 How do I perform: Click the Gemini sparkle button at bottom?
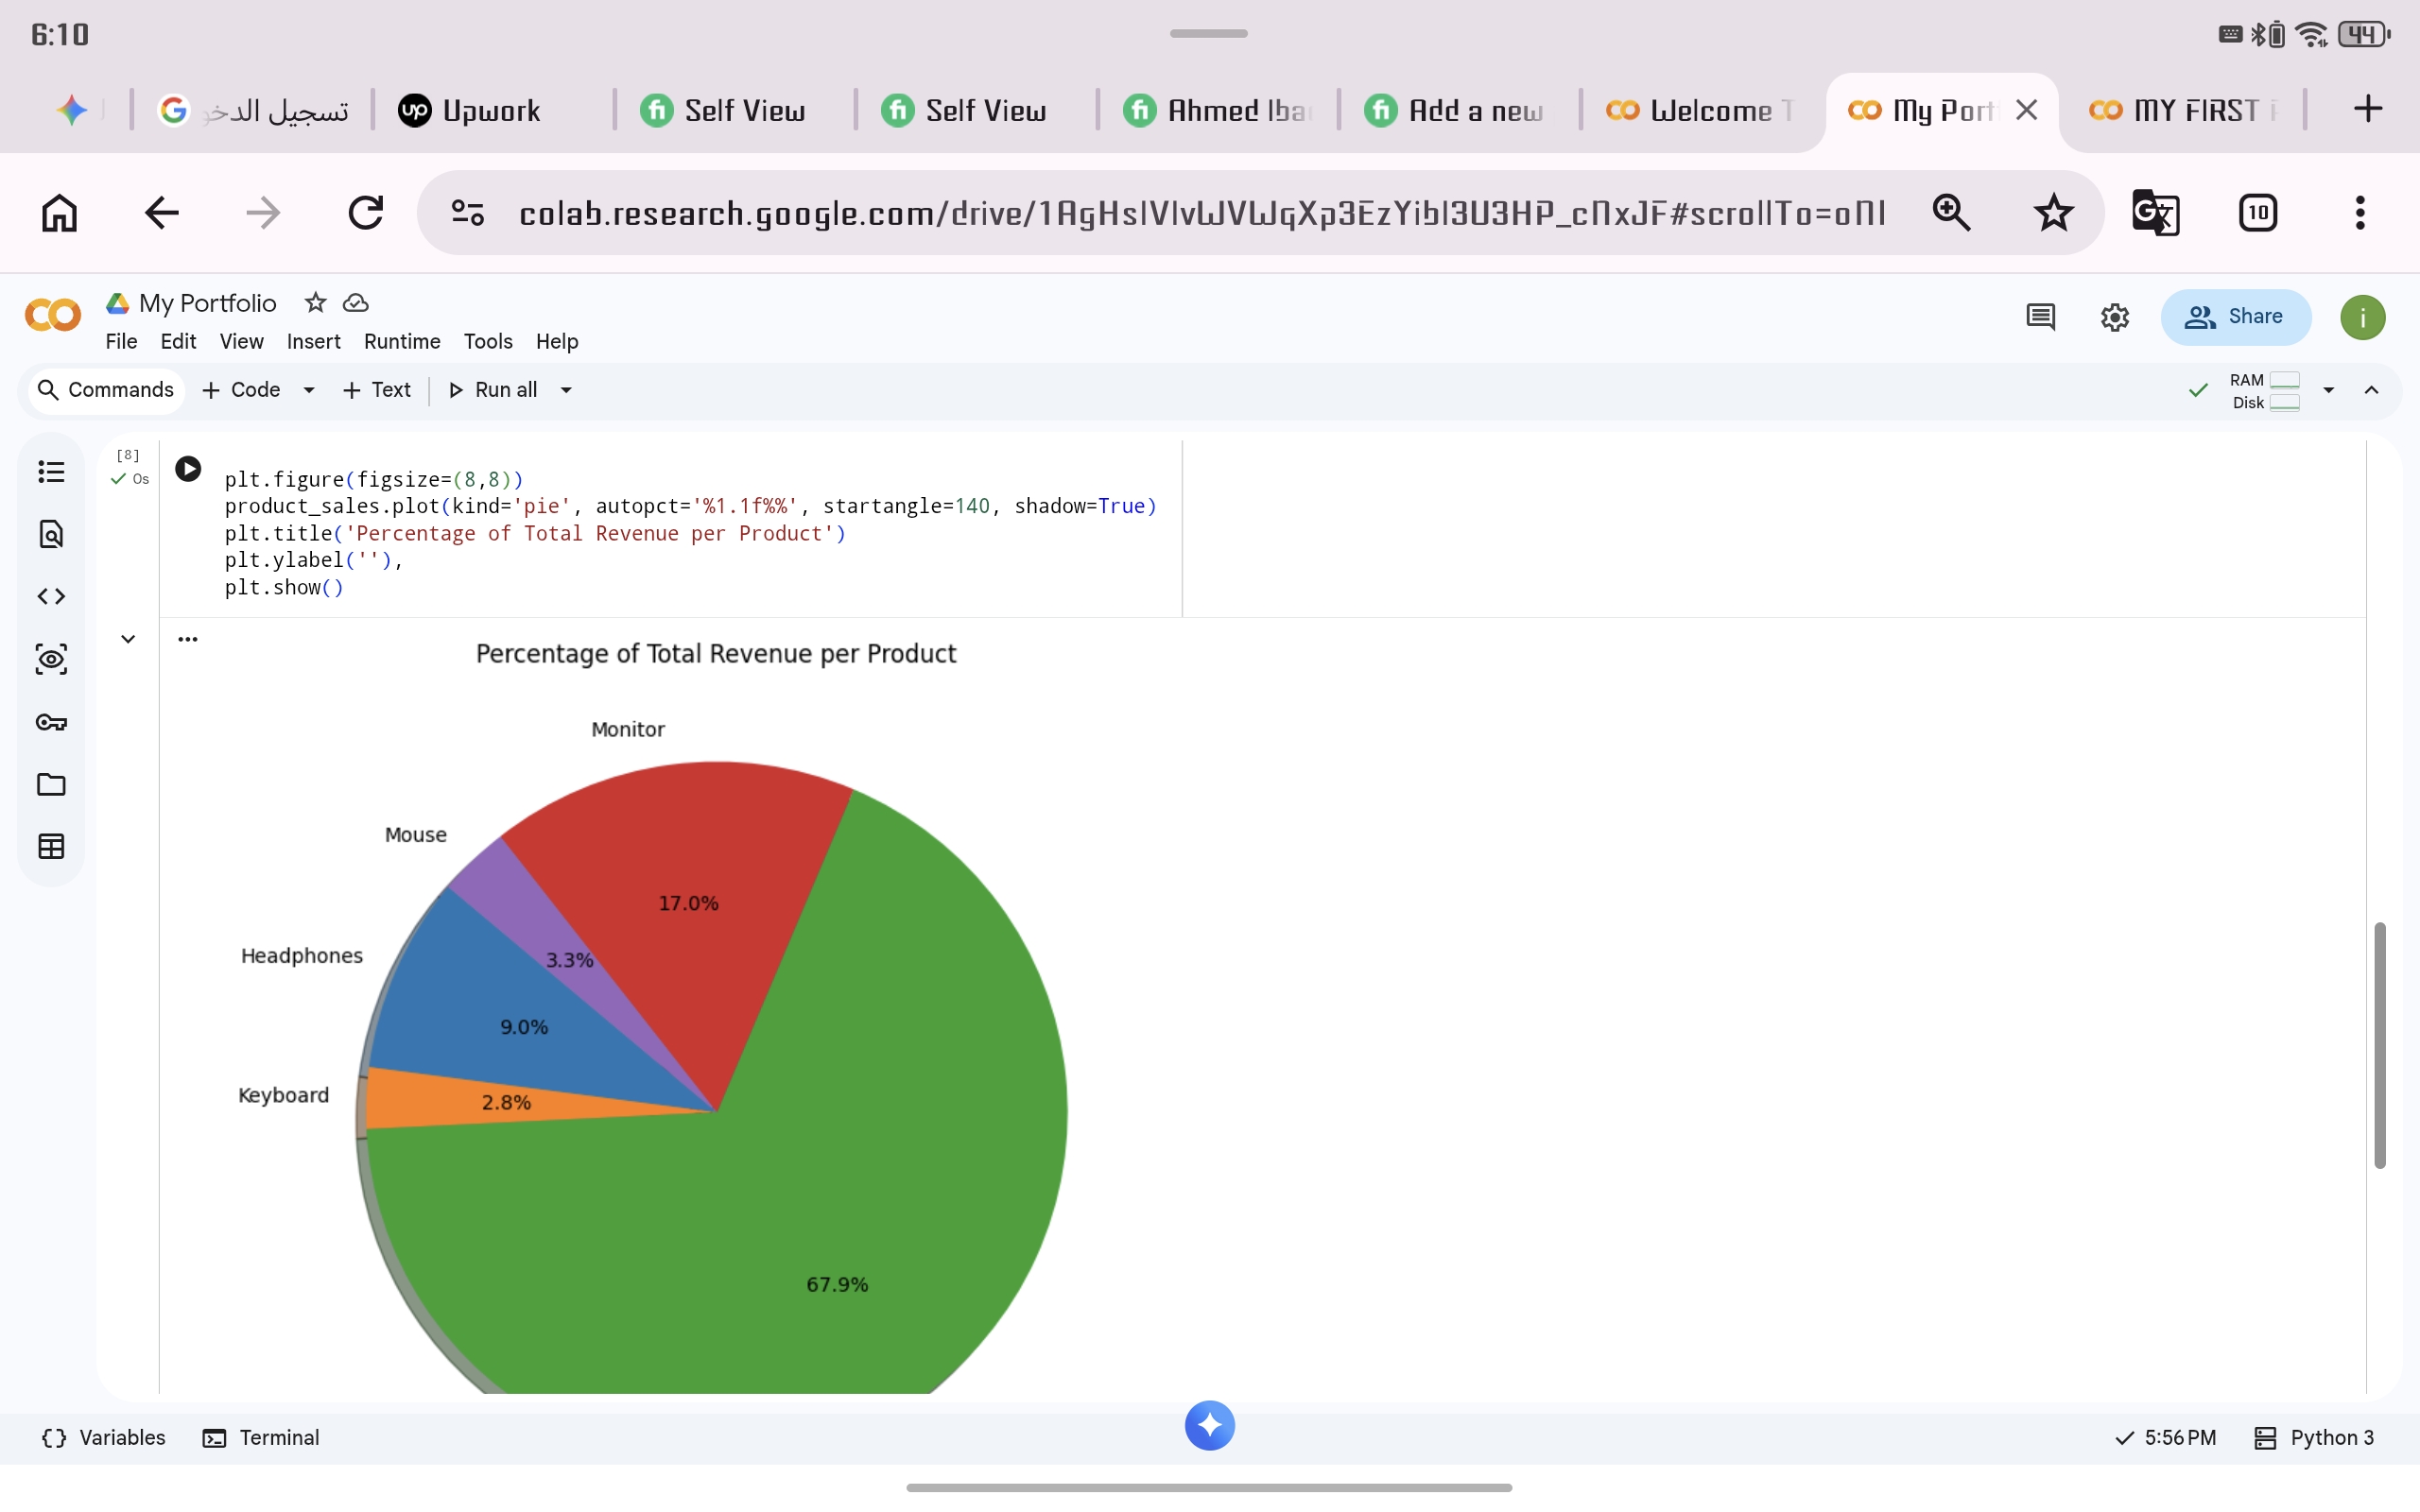coord(1210,1425)
